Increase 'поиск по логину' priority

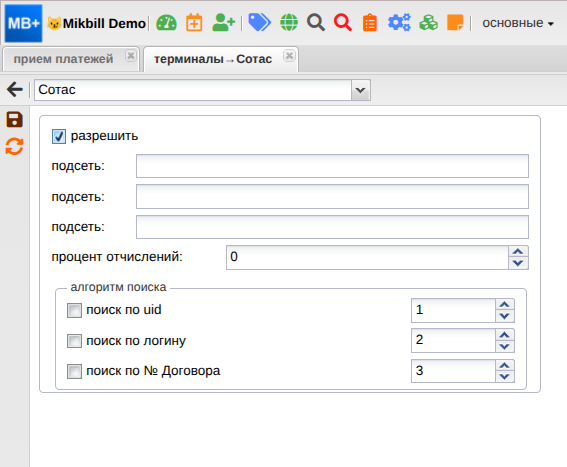coord(504,335)
